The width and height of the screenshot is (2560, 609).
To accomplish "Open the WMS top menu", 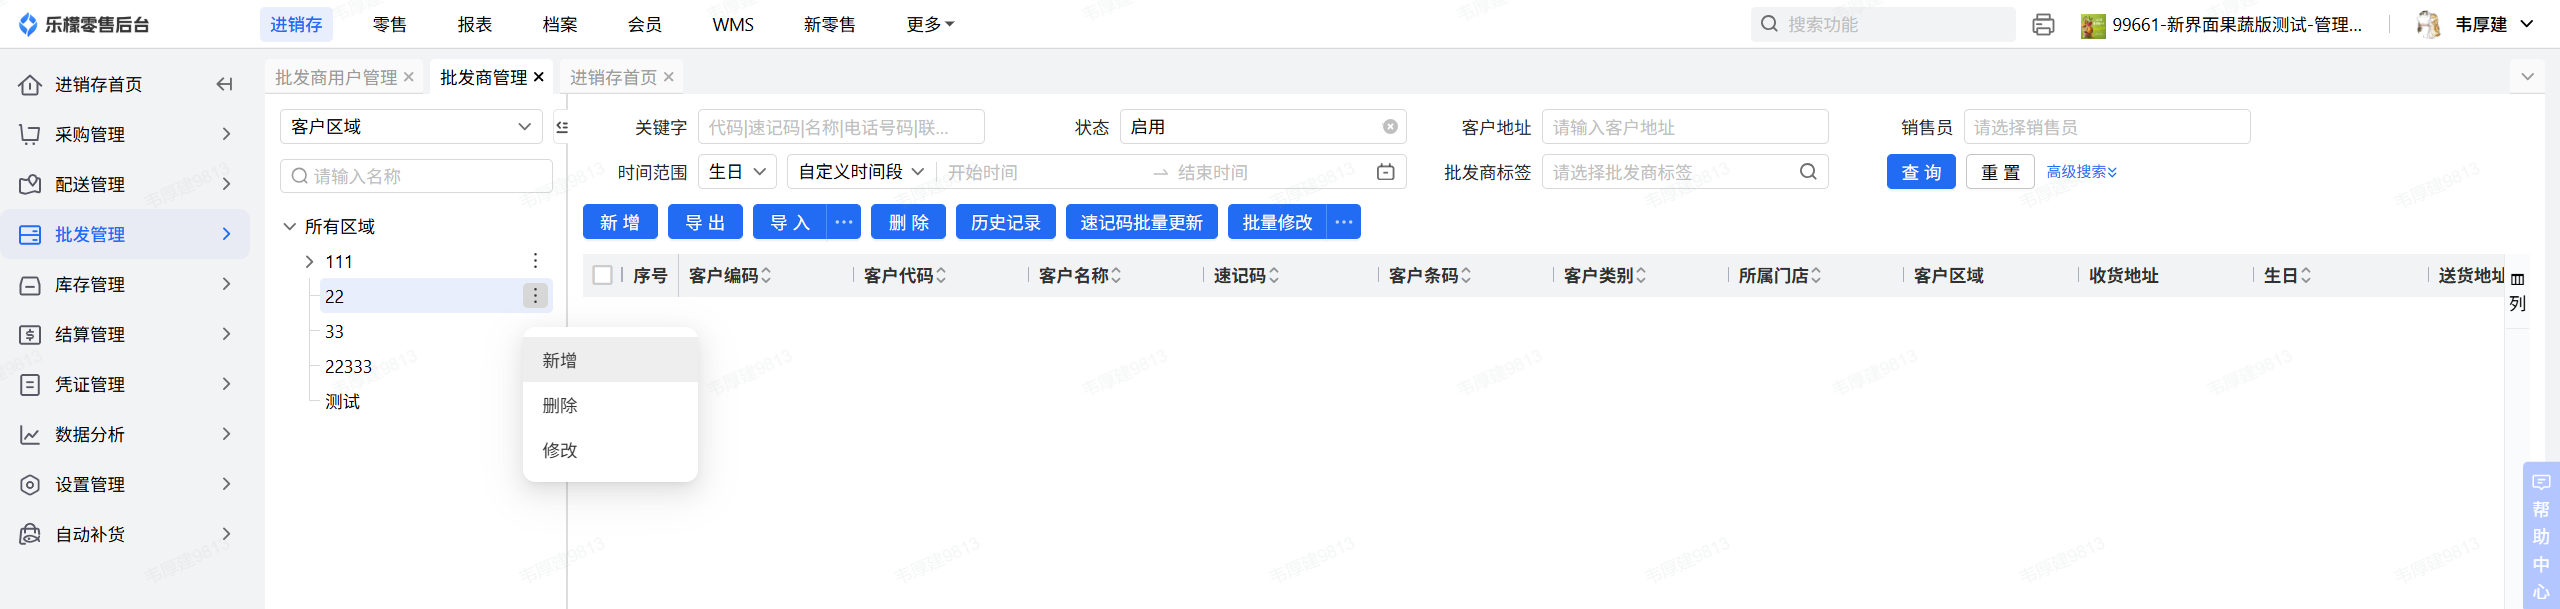I will click(733, 25).
